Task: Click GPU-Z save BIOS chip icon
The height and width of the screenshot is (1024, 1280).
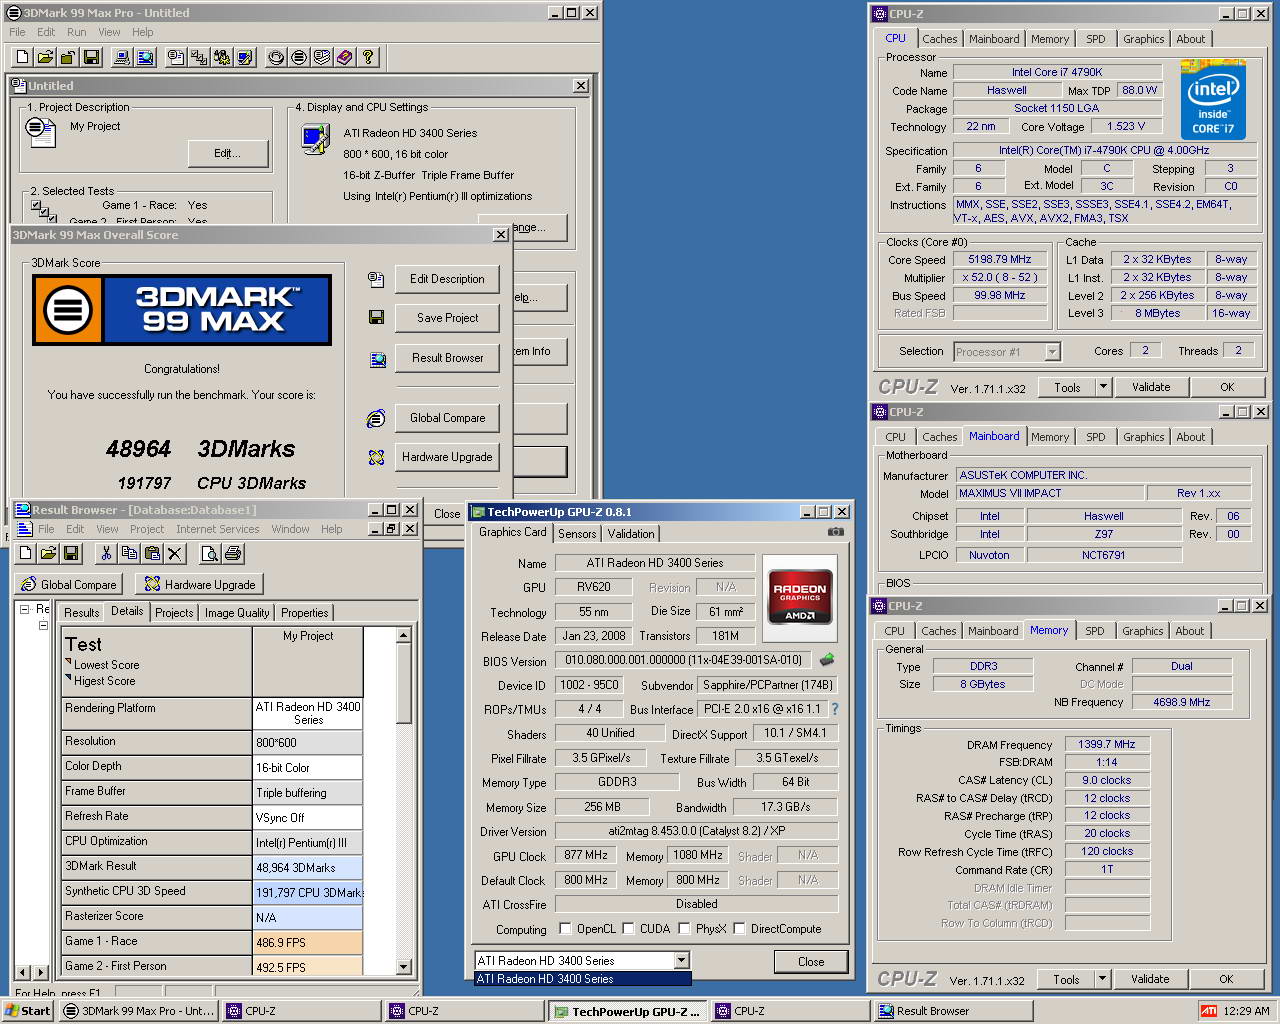Action: point(827,660)
